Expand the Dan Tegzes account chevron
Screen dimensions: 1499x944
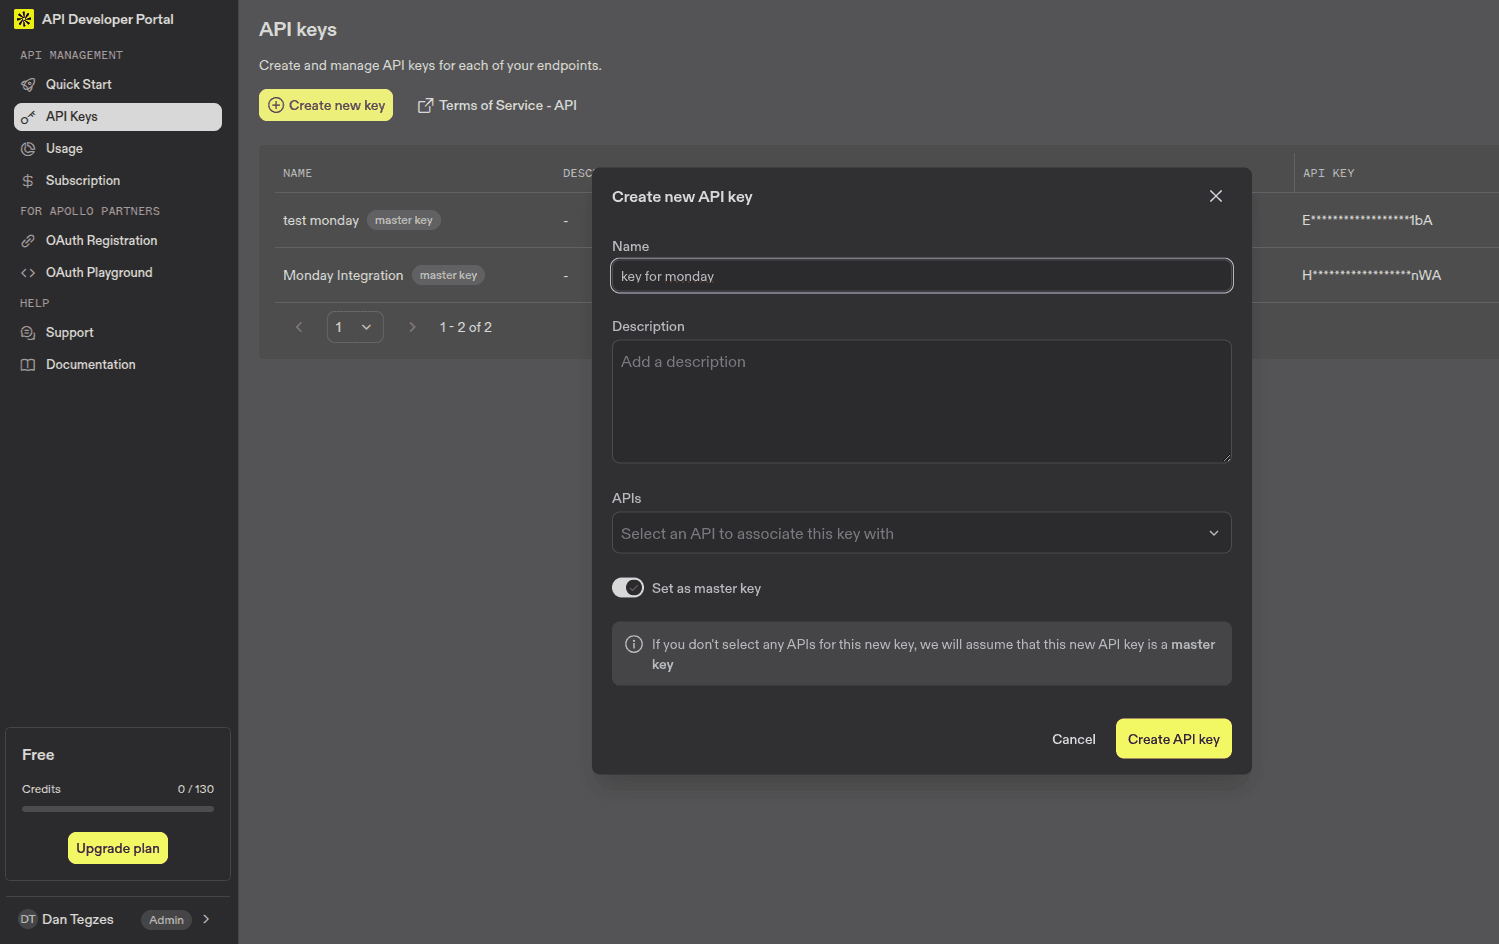pyautogui.click(x=205, y=919)
